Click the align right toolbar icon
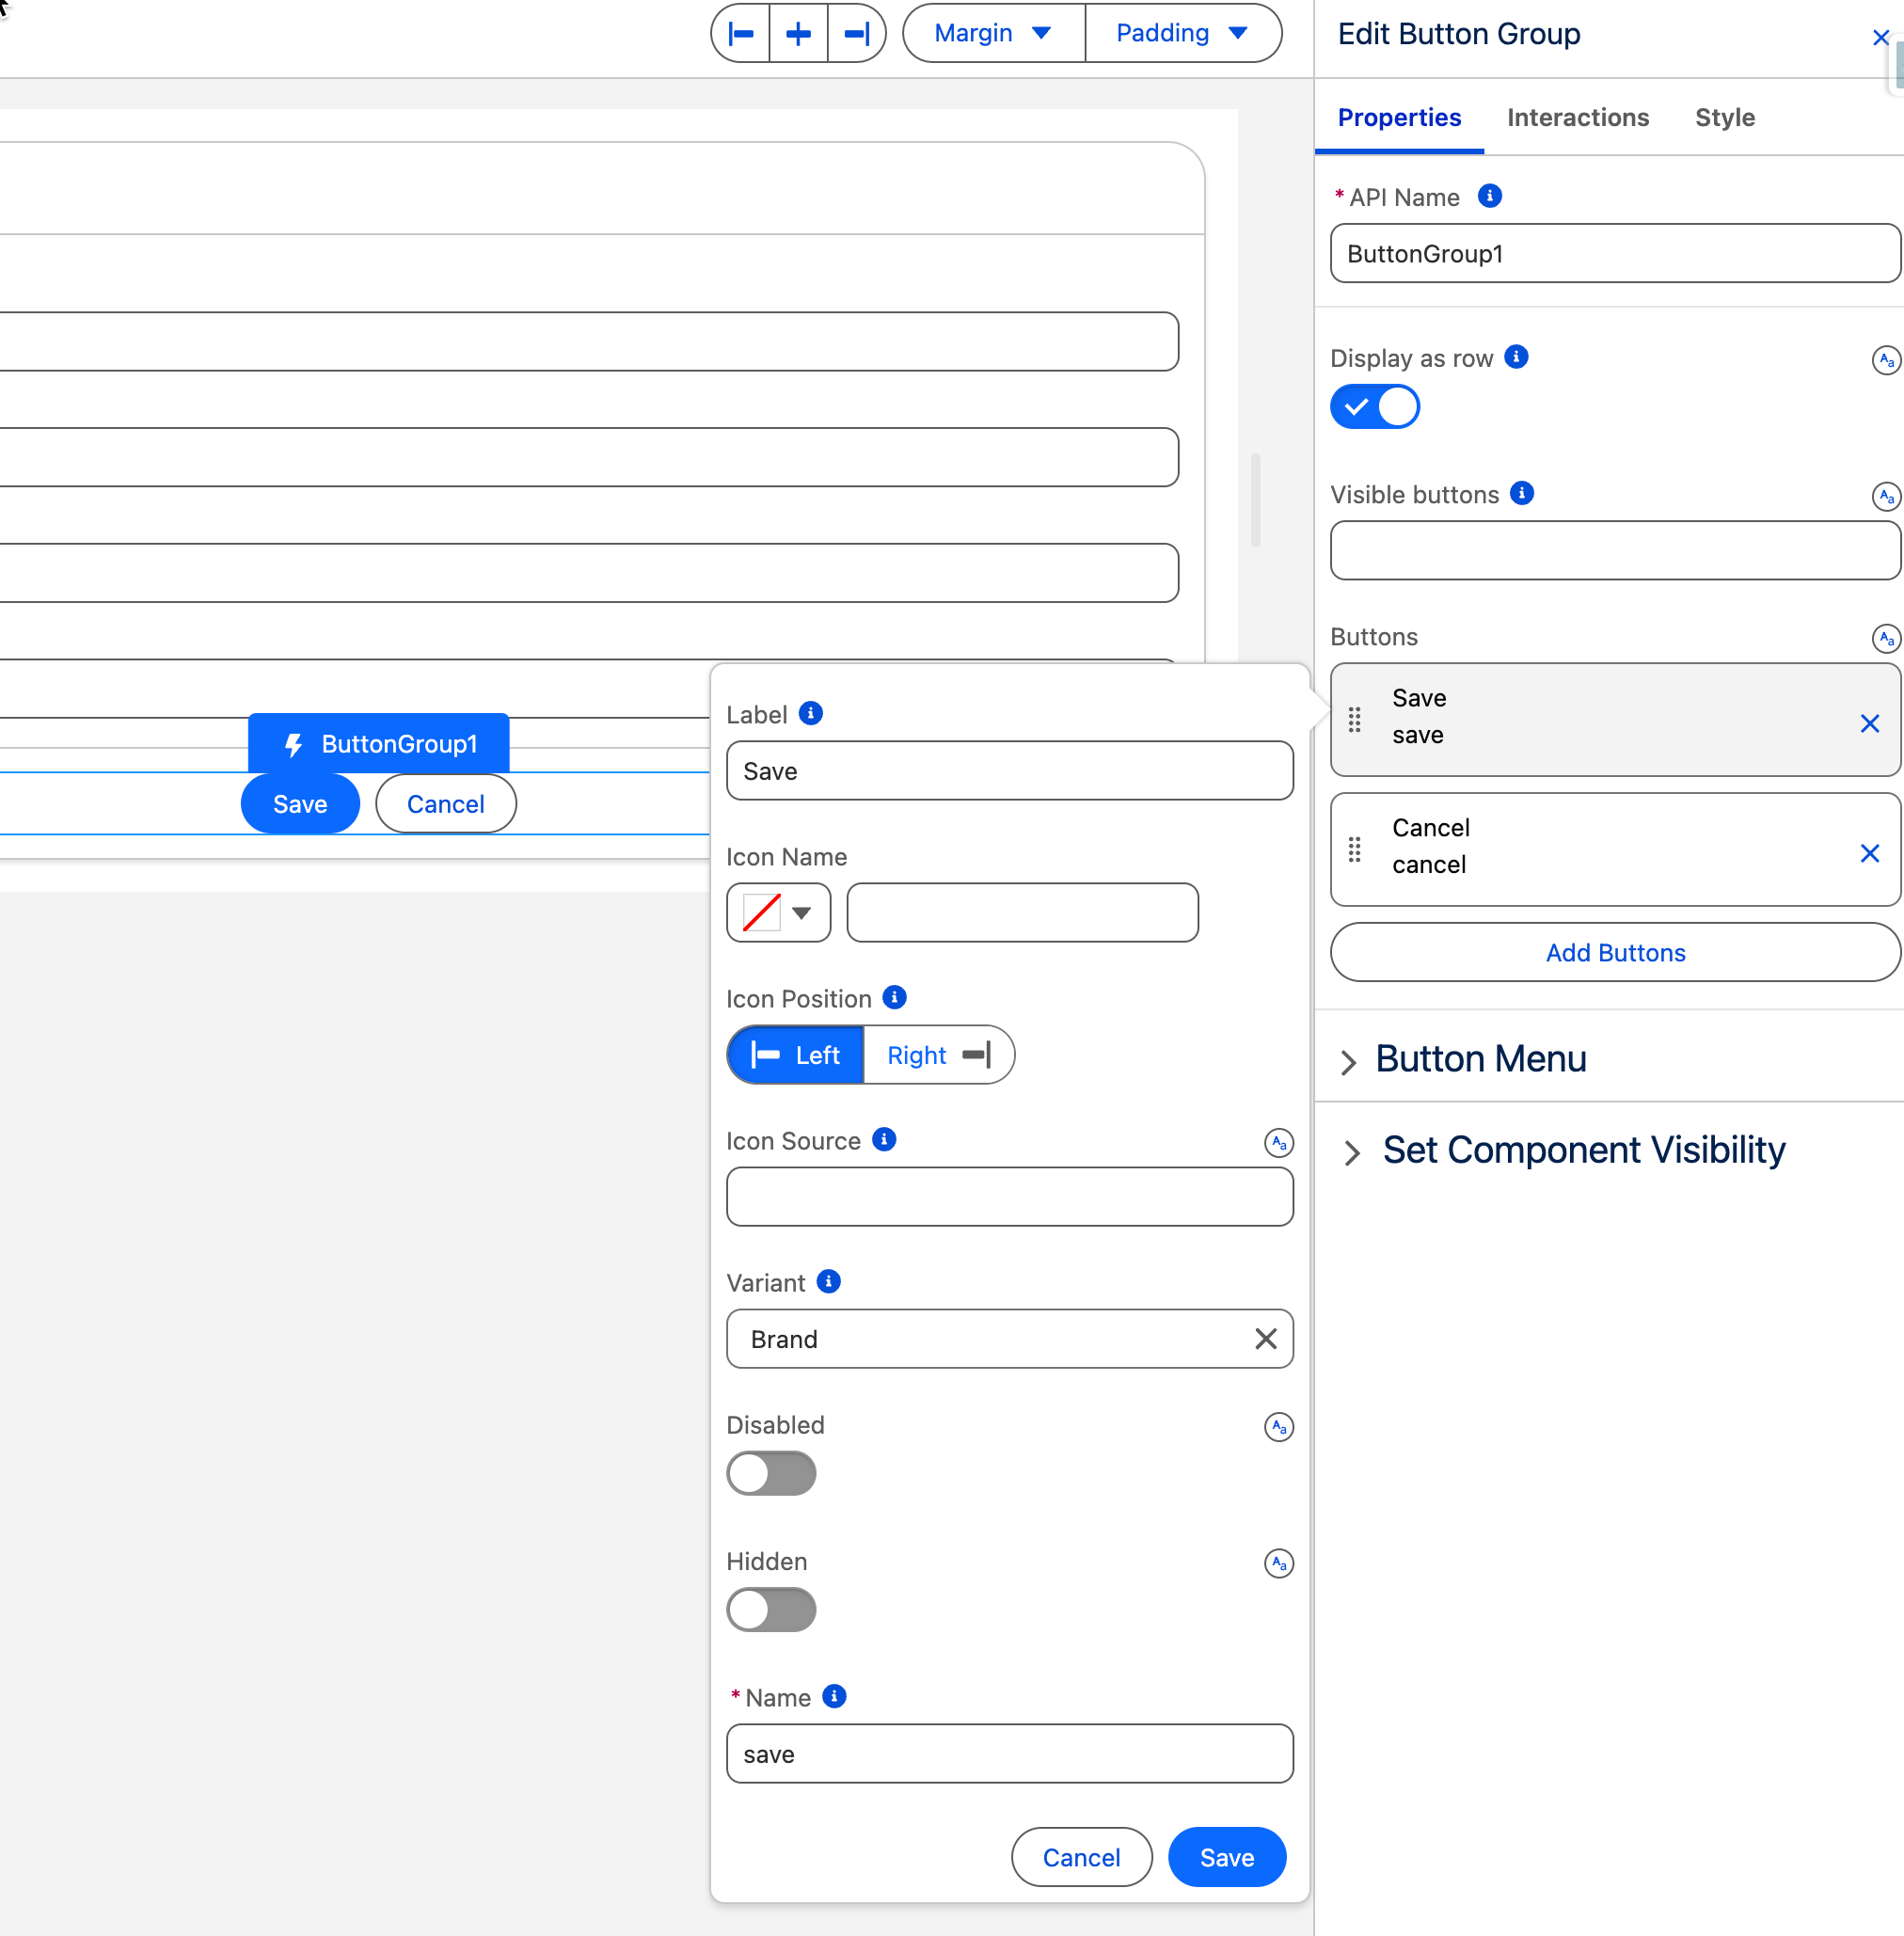 pos(856,34)
